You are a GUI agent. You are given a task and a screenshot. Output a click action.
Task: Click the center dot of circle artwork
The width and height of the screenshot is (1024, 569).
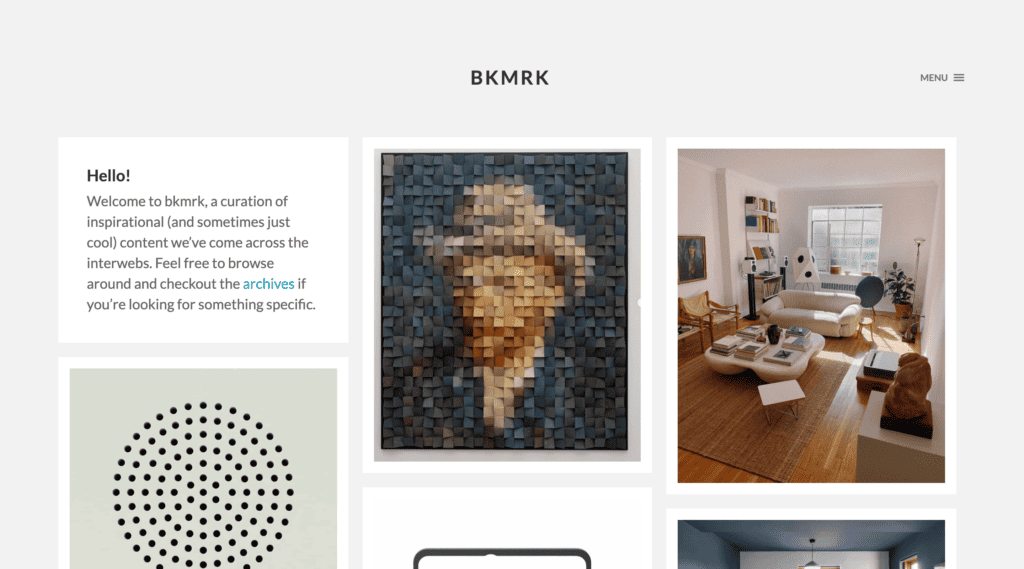click(x=203, y=491)
